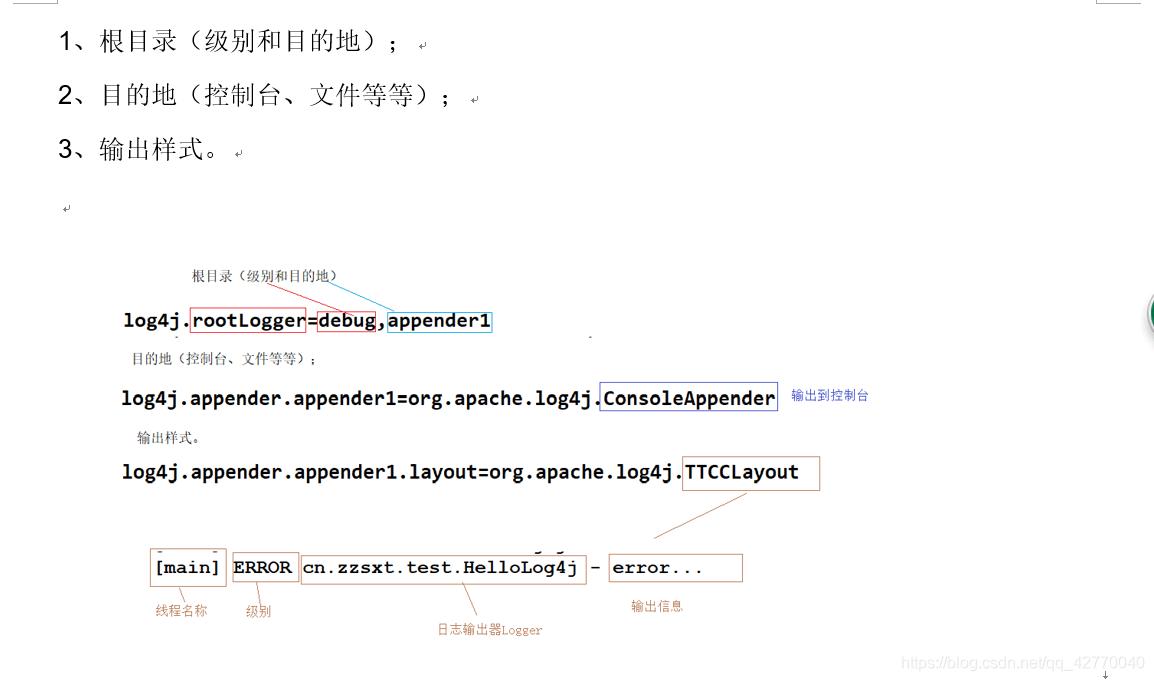Click the line '1、根目录（级别和目的地）；'
The image size is (1154, 681).
(228, 41)
